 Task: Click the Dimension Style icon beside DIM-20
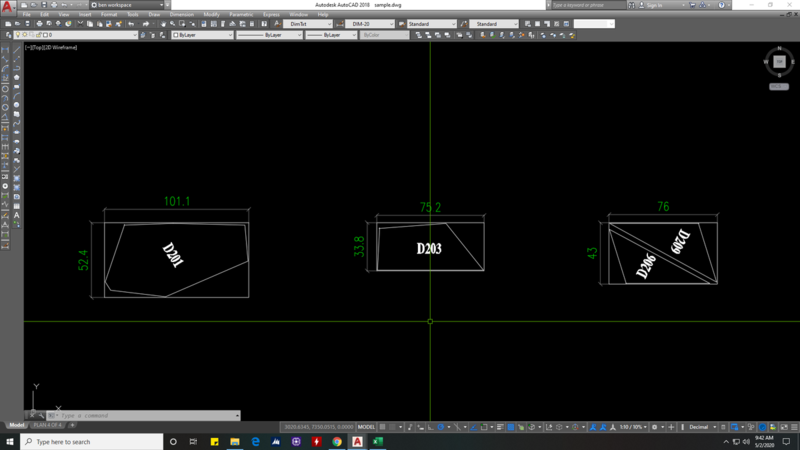(339, 24)
